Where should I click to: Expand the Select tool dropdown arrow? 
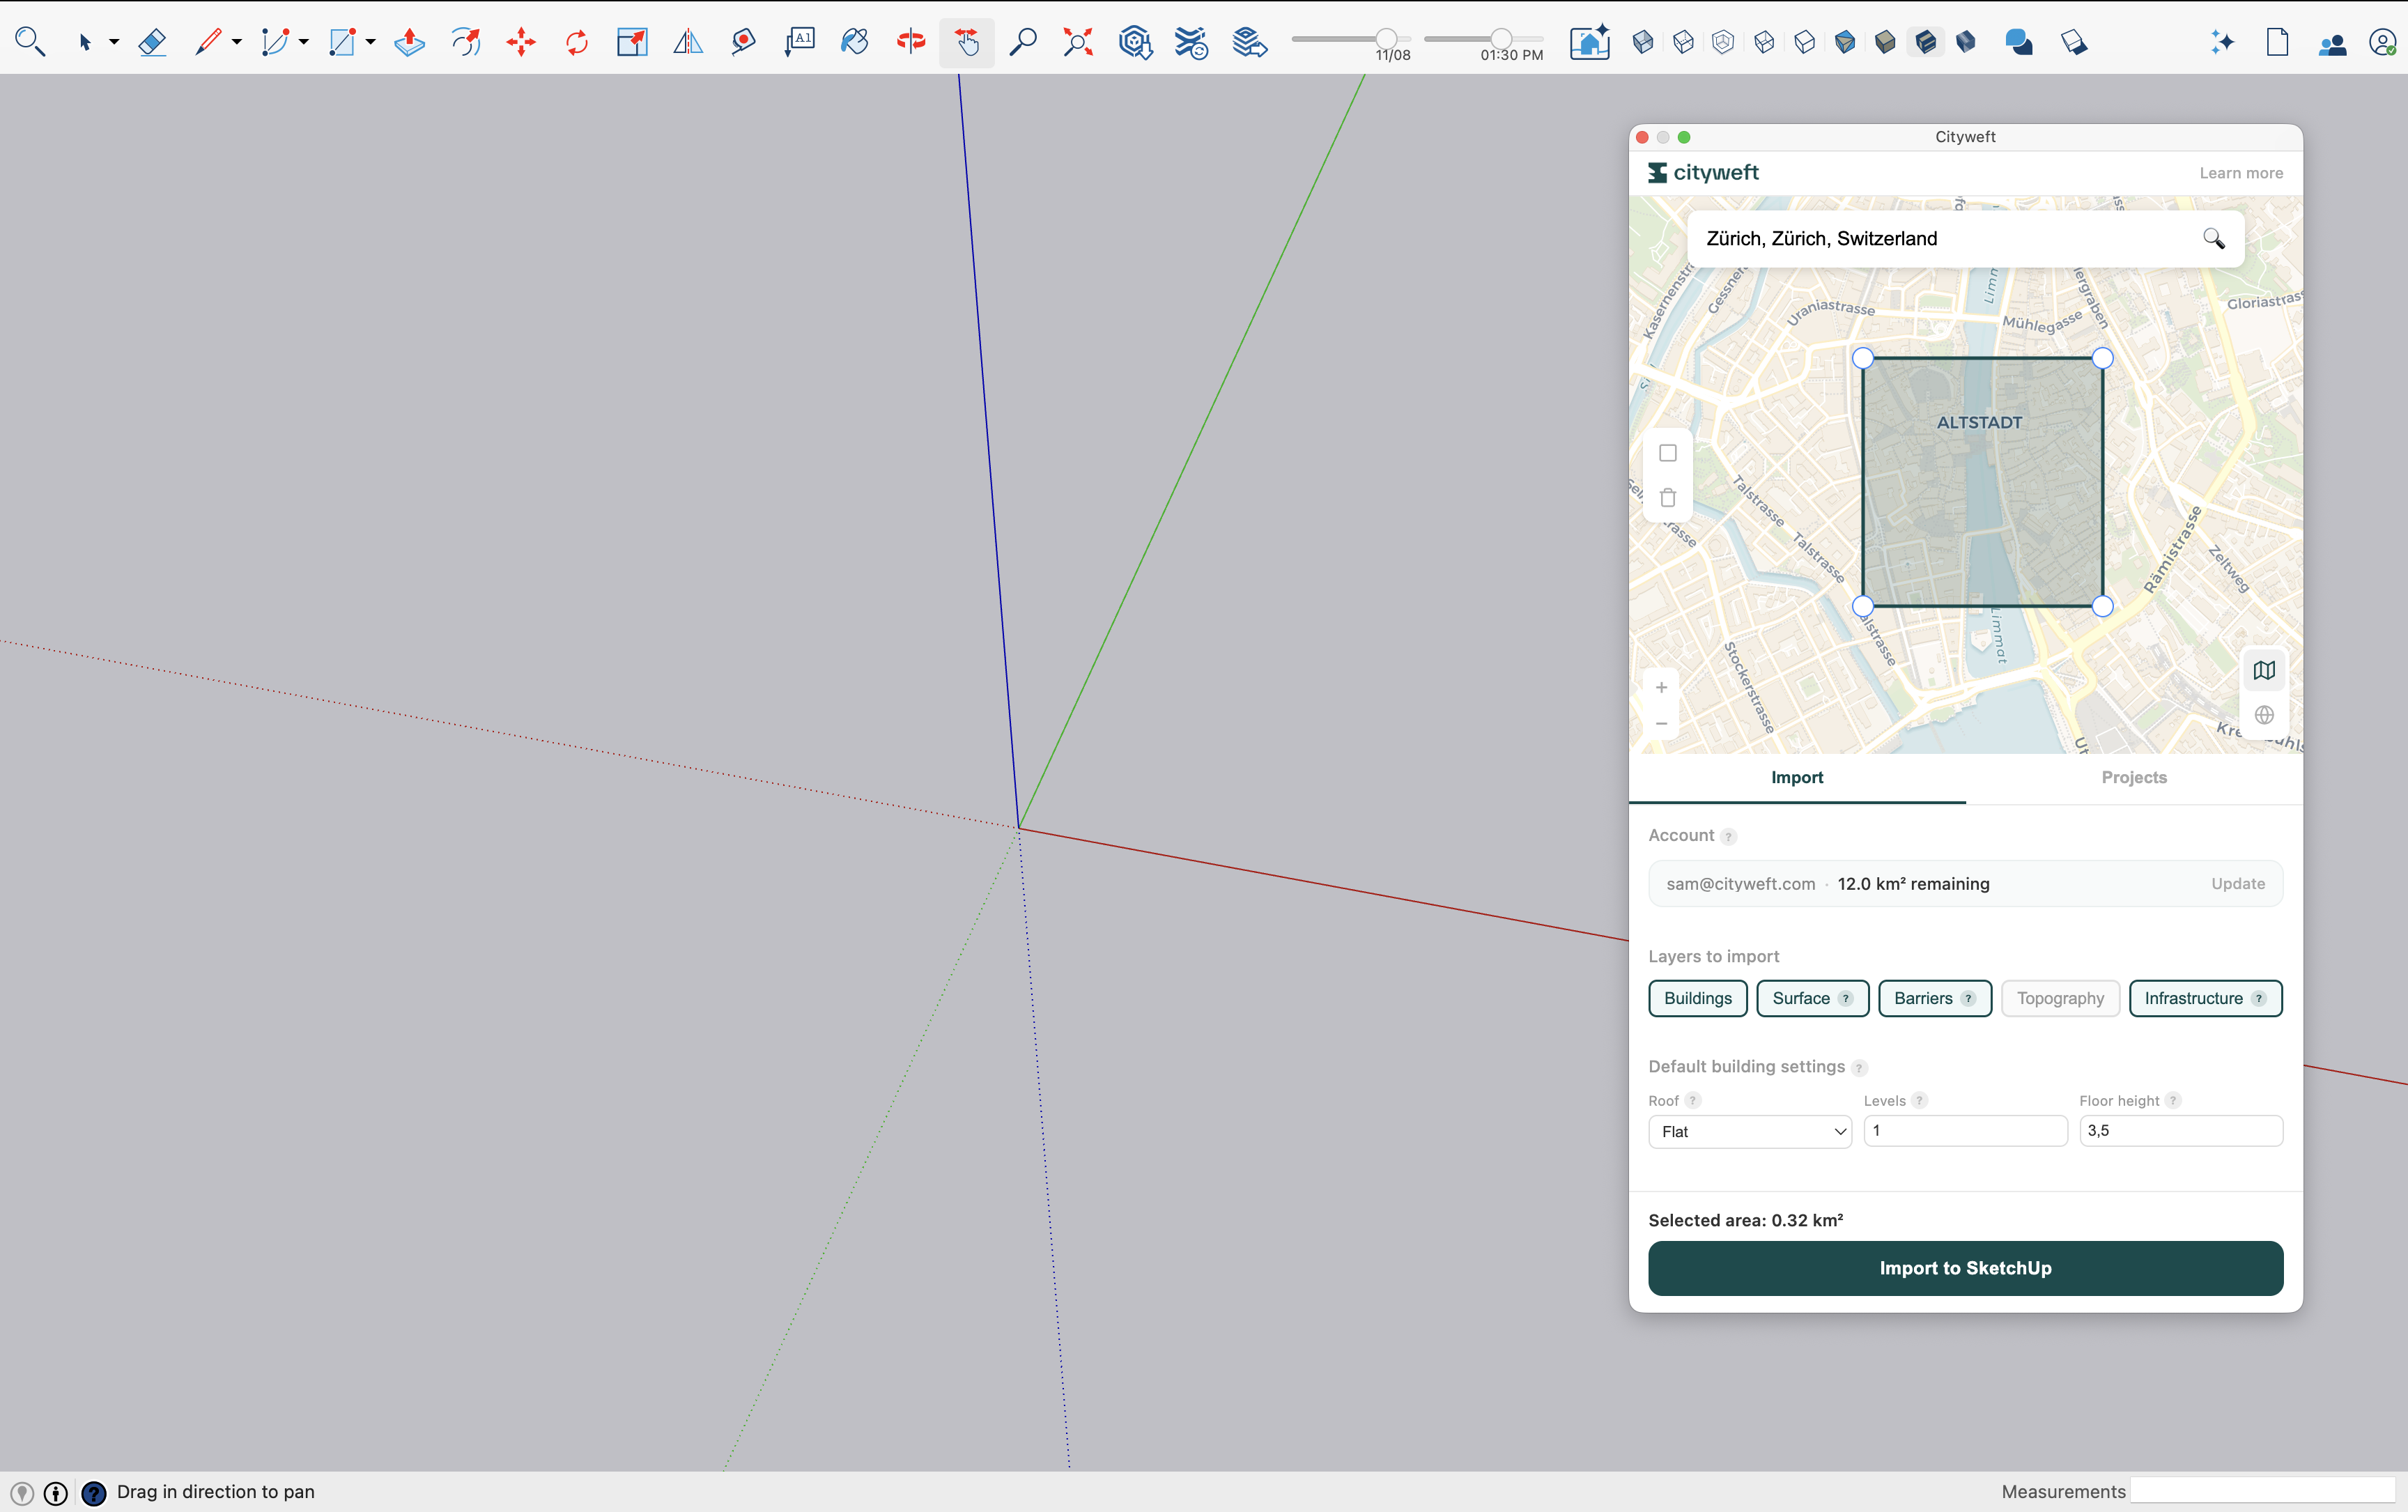pyautogui.click(x=114, y=42)
